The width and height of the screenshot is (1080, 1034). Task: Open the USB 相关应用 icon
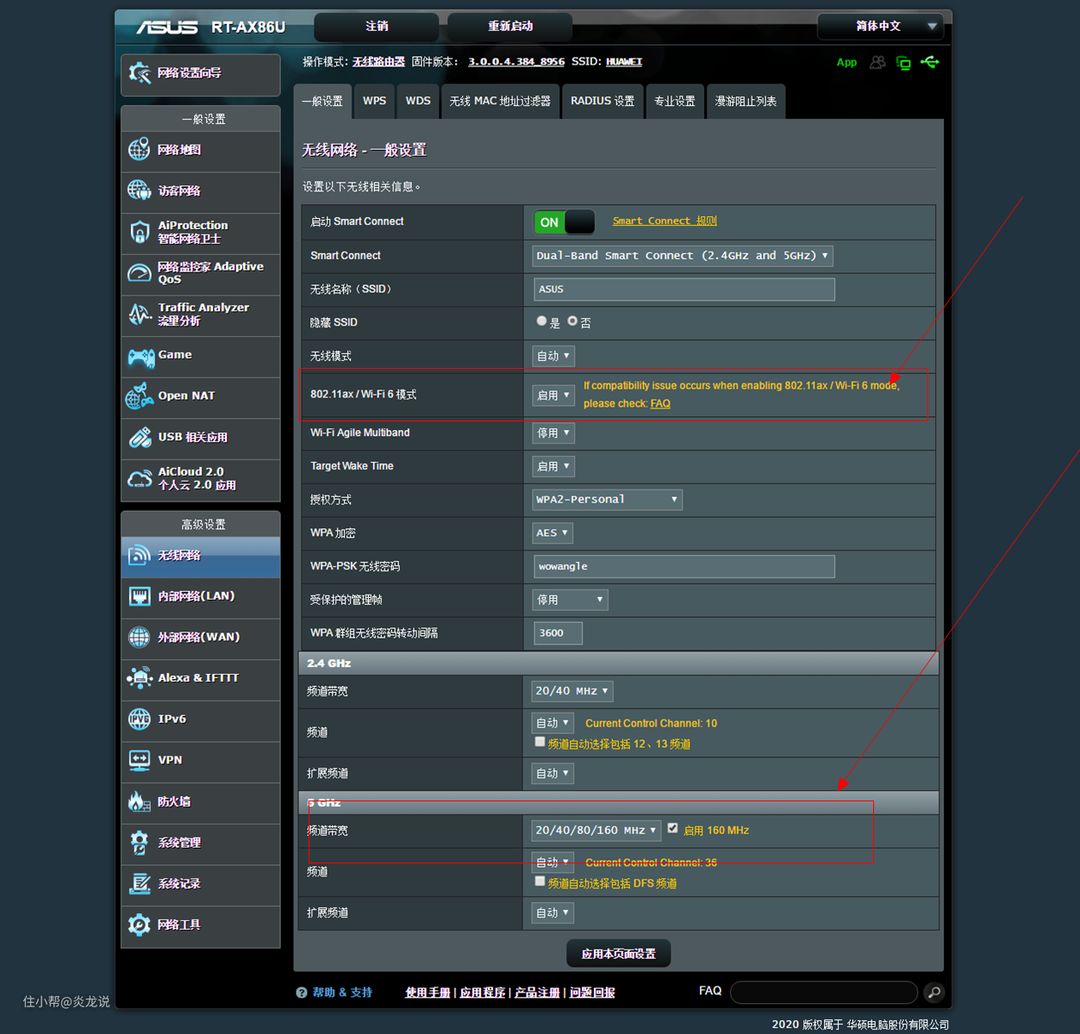[x=139, y=437]
